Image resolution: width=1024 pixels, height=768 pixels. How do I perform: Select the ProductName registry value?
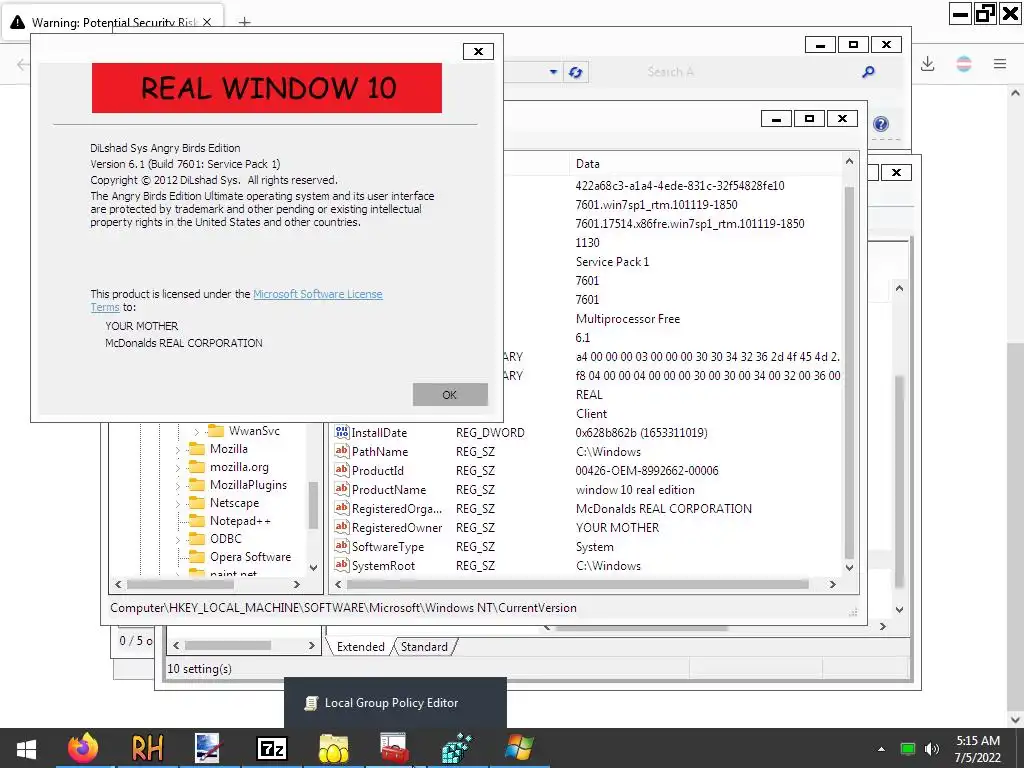coord(389,490)
